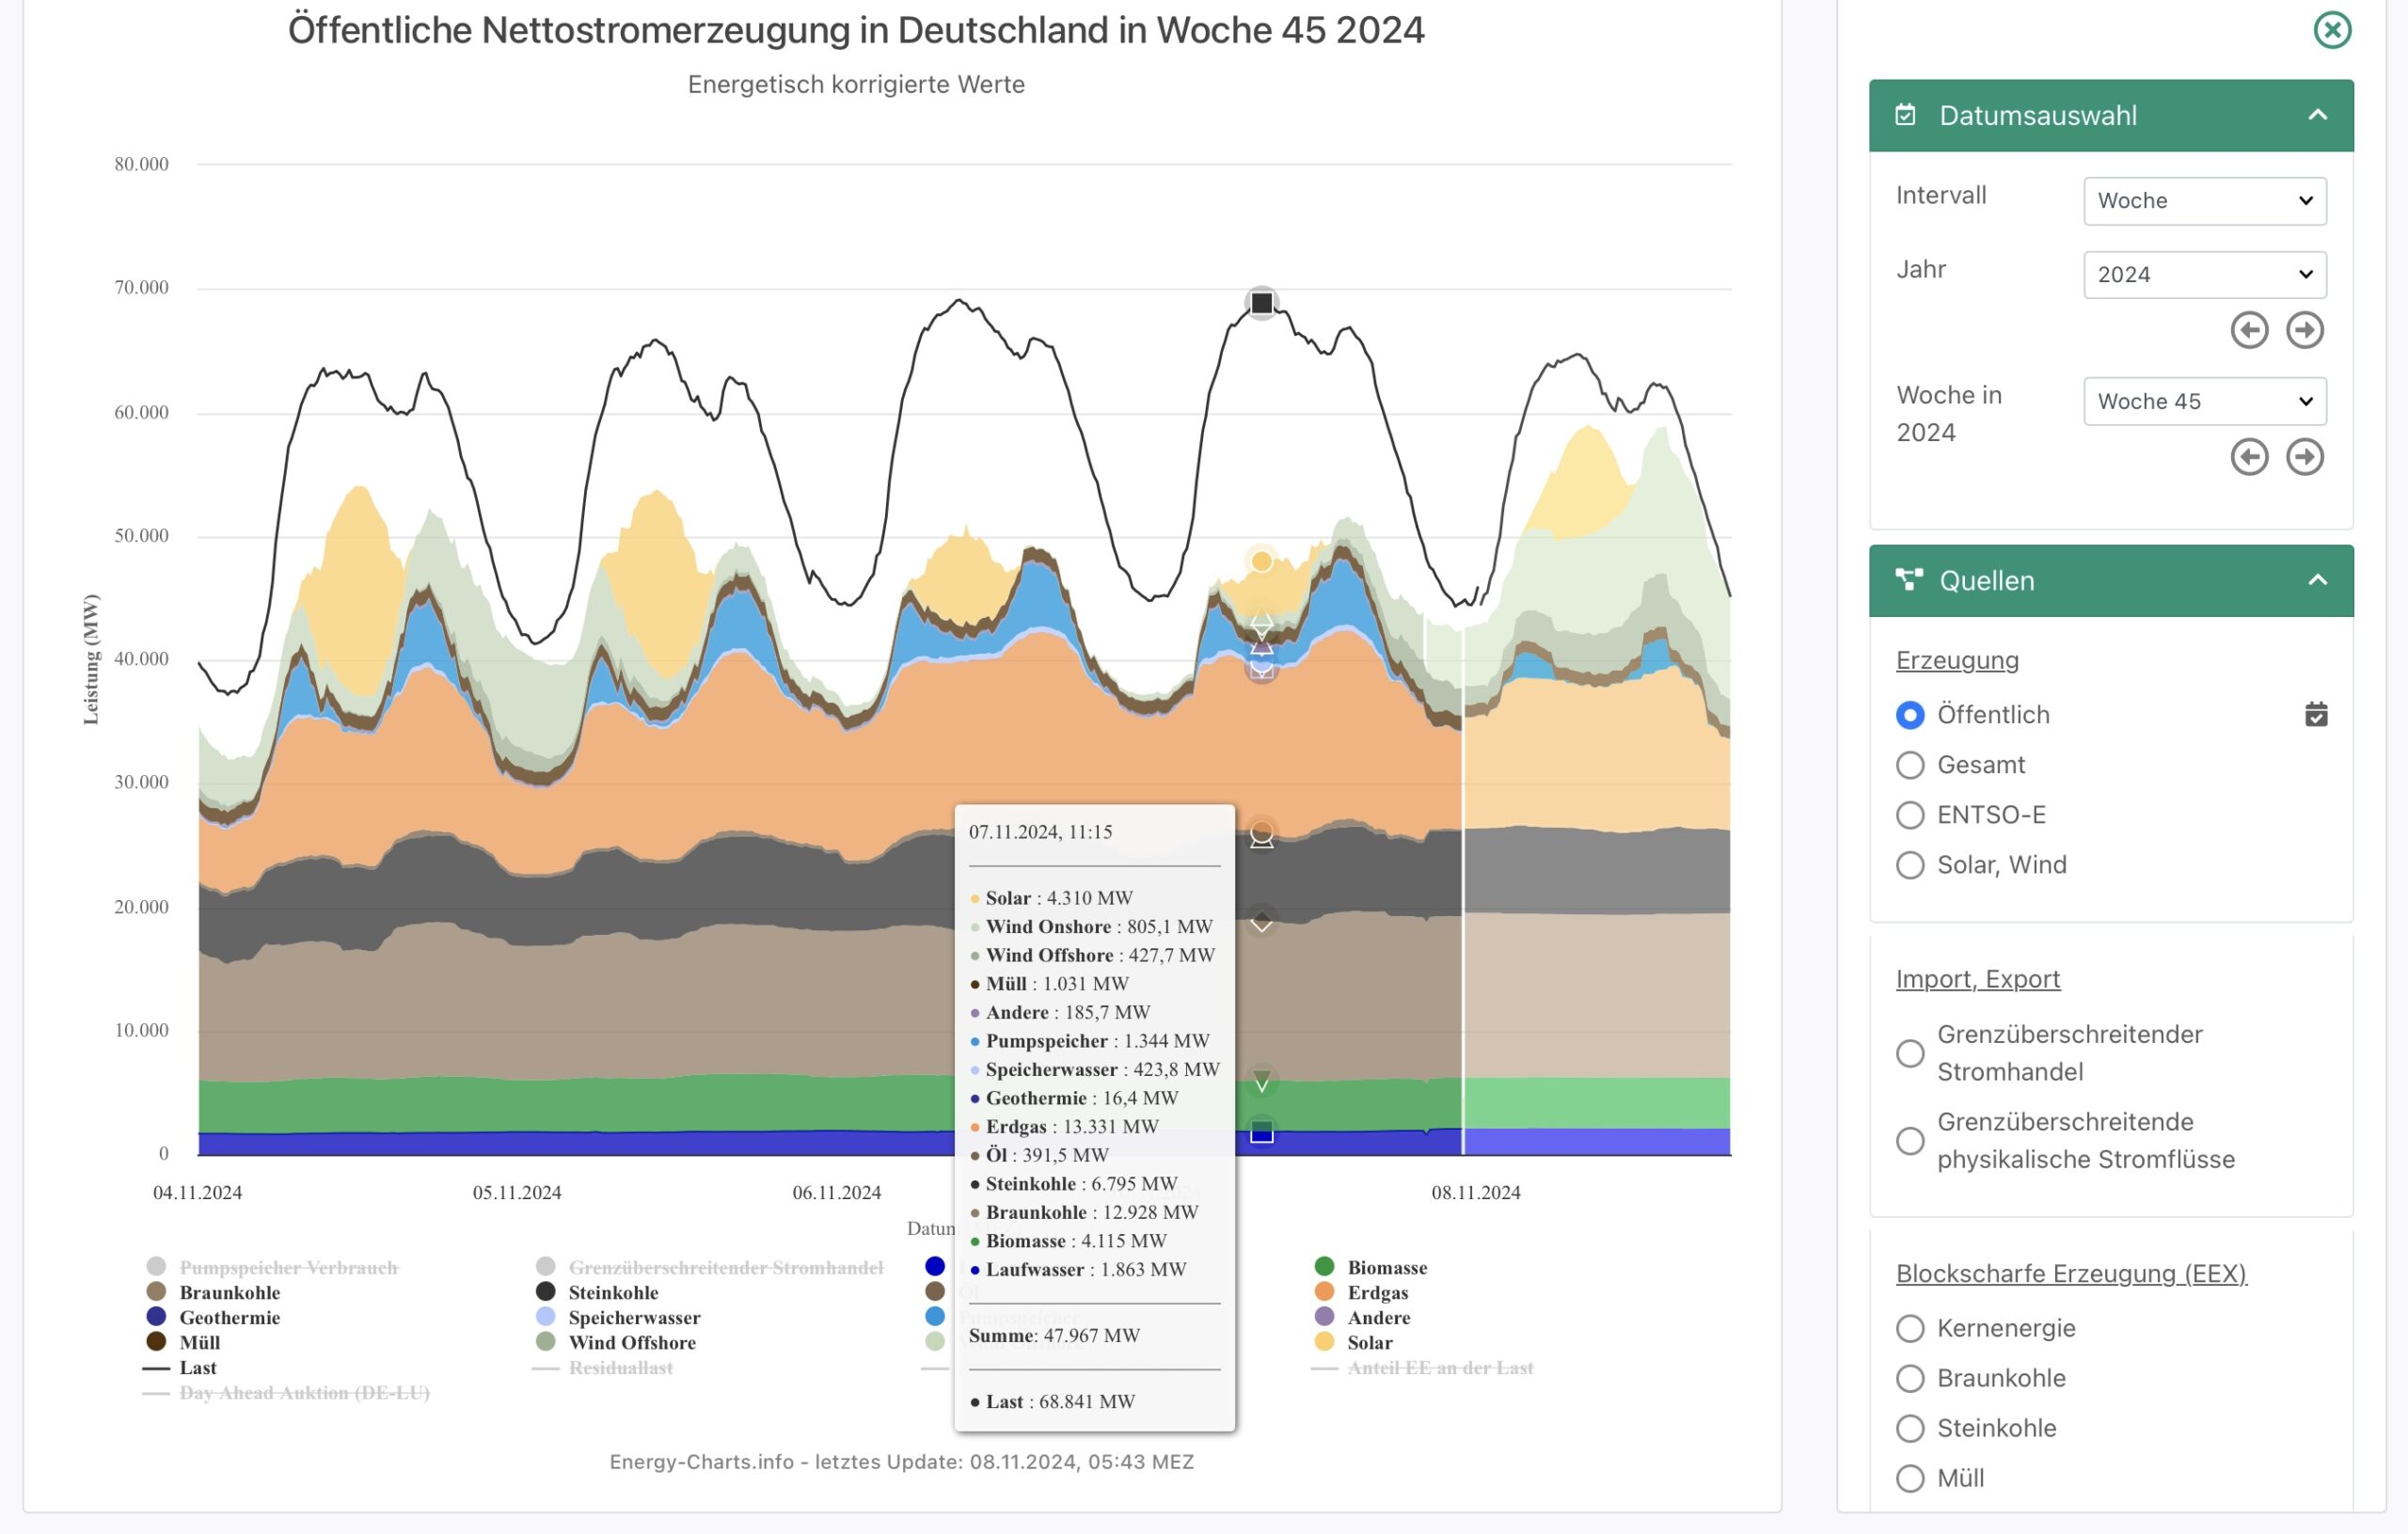Click the Quellen header network icon
The width and height of the screenshot is (2408, 1534).
point(1908,580)
